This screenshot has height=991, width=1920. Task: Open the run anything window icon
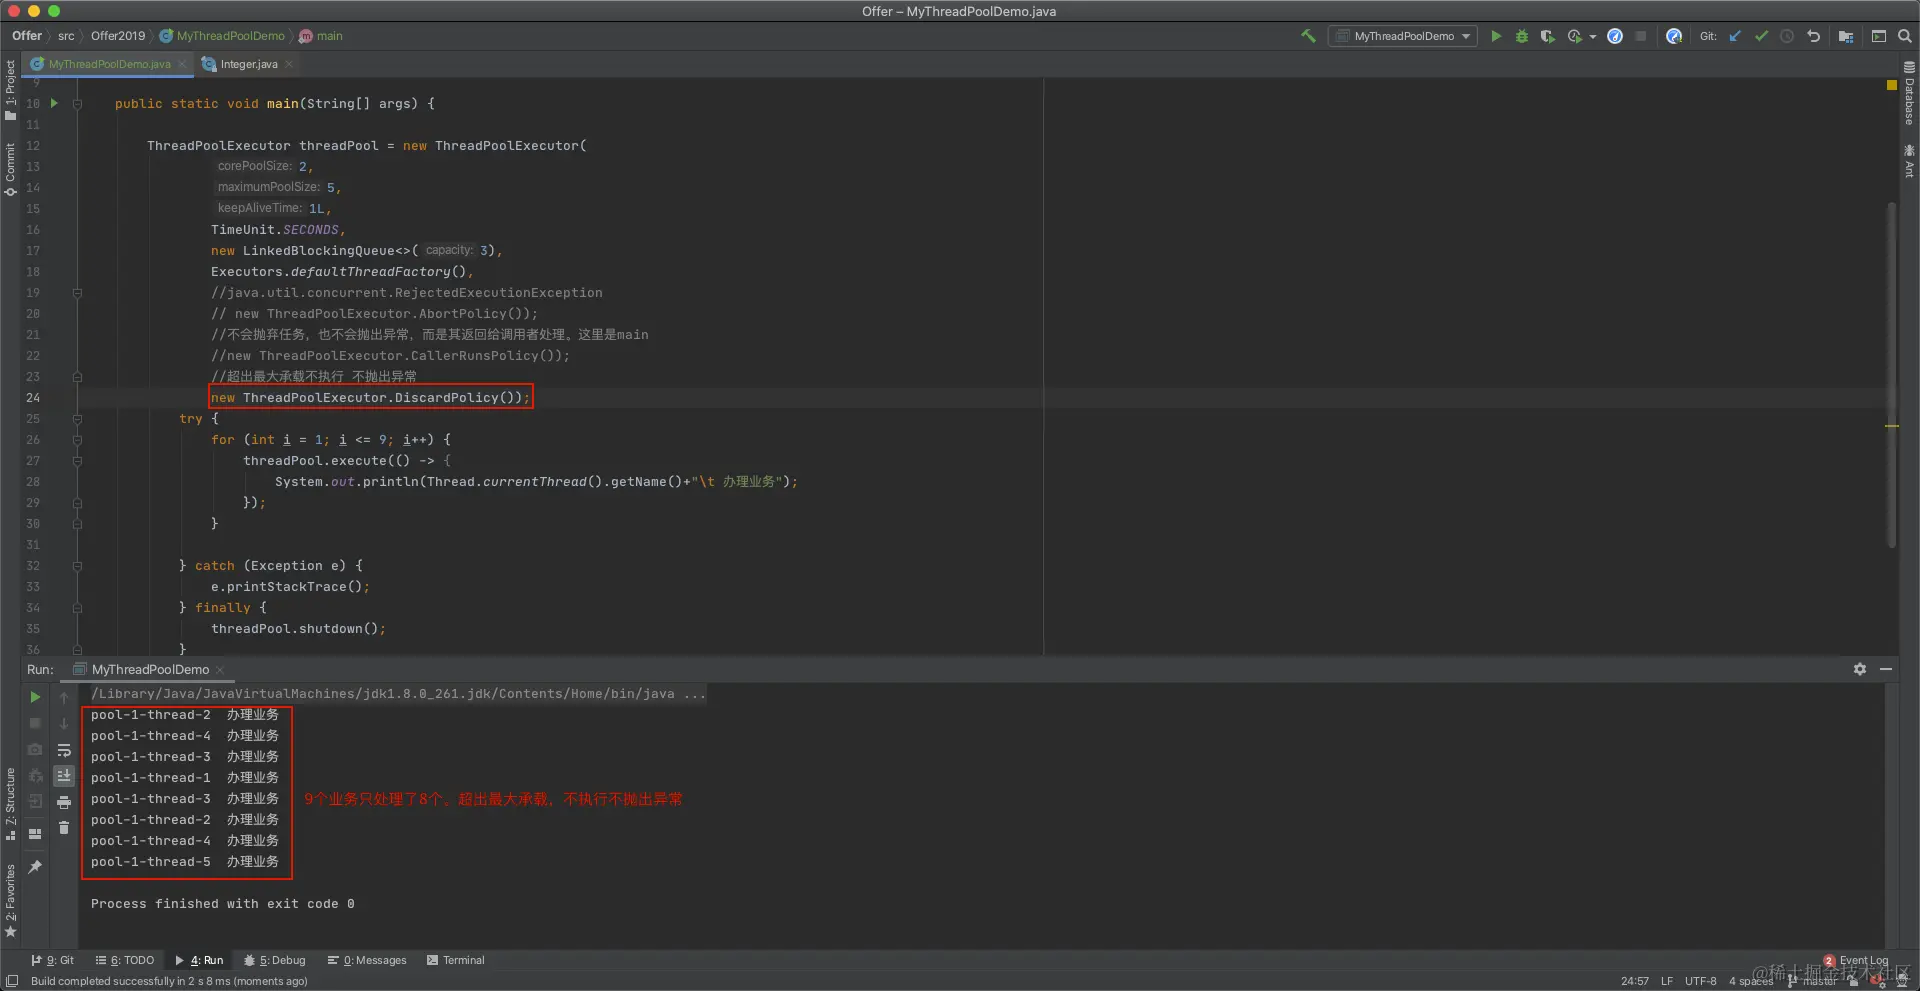click(1879, 36)
